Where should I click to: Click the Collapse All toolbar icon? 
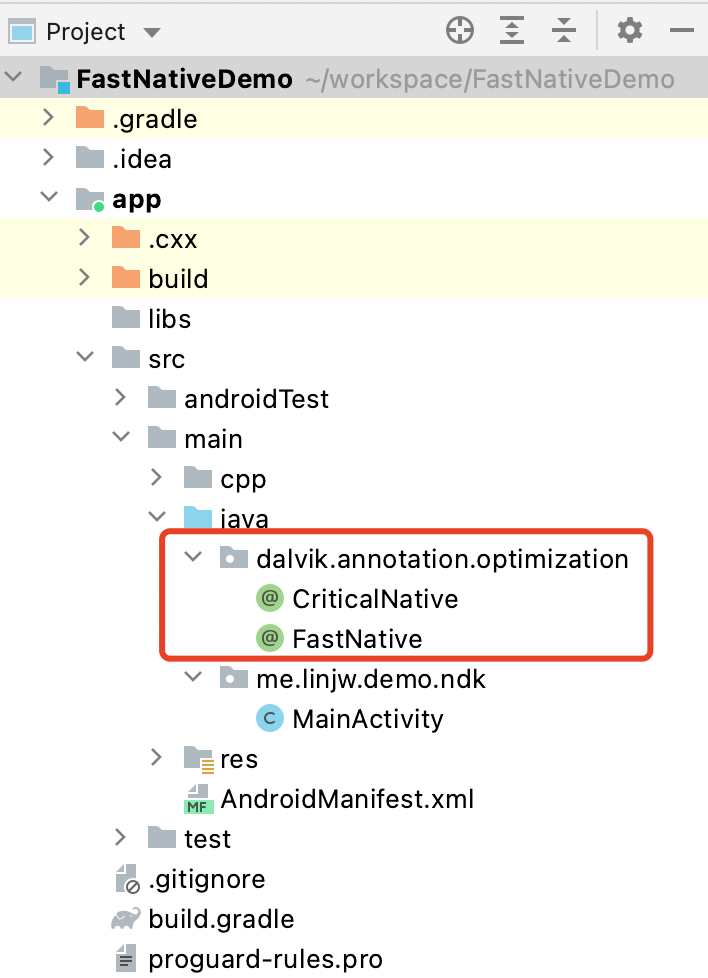(565, 31)
